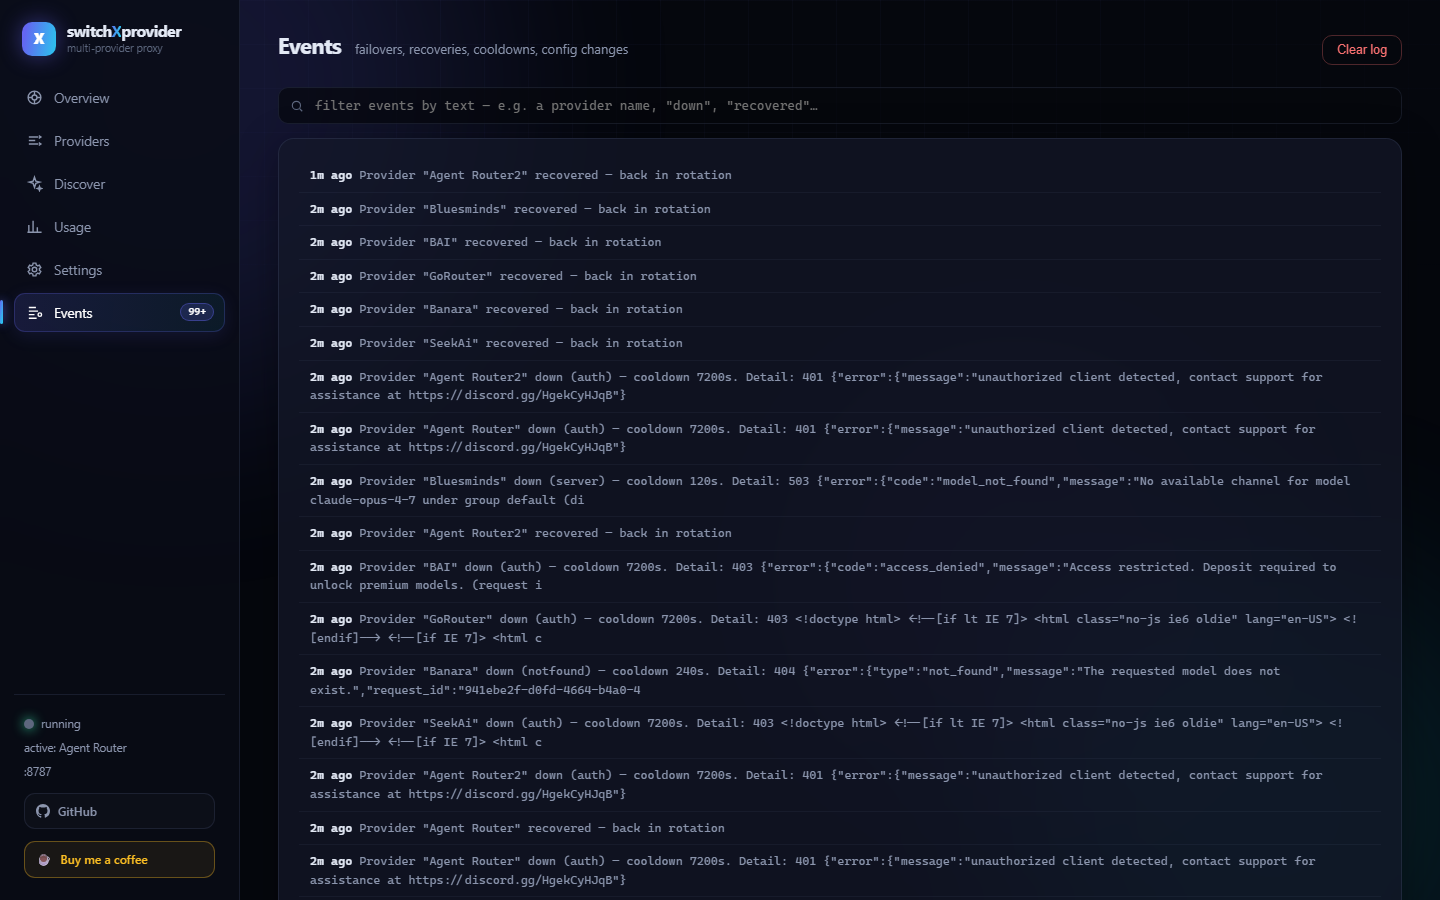Click the :8787 port label
The width and height of the screenshot is (1440, 900).
(x=38, y=772)
